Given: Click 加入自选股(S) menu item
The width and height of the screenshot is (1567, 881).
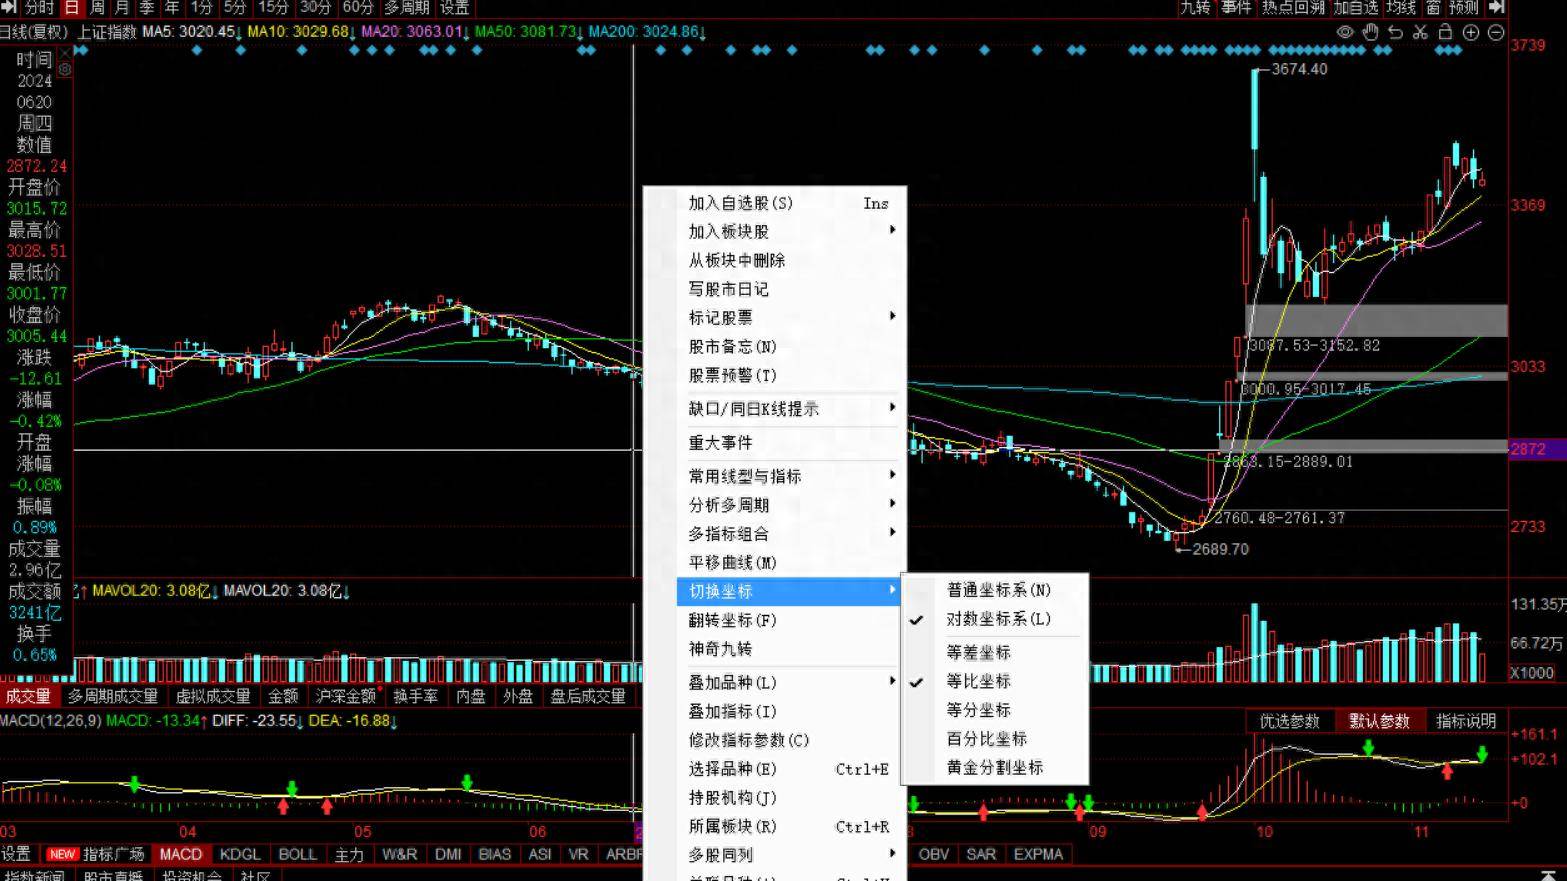Looking at the screenshot, I should (x=788, y=203).
